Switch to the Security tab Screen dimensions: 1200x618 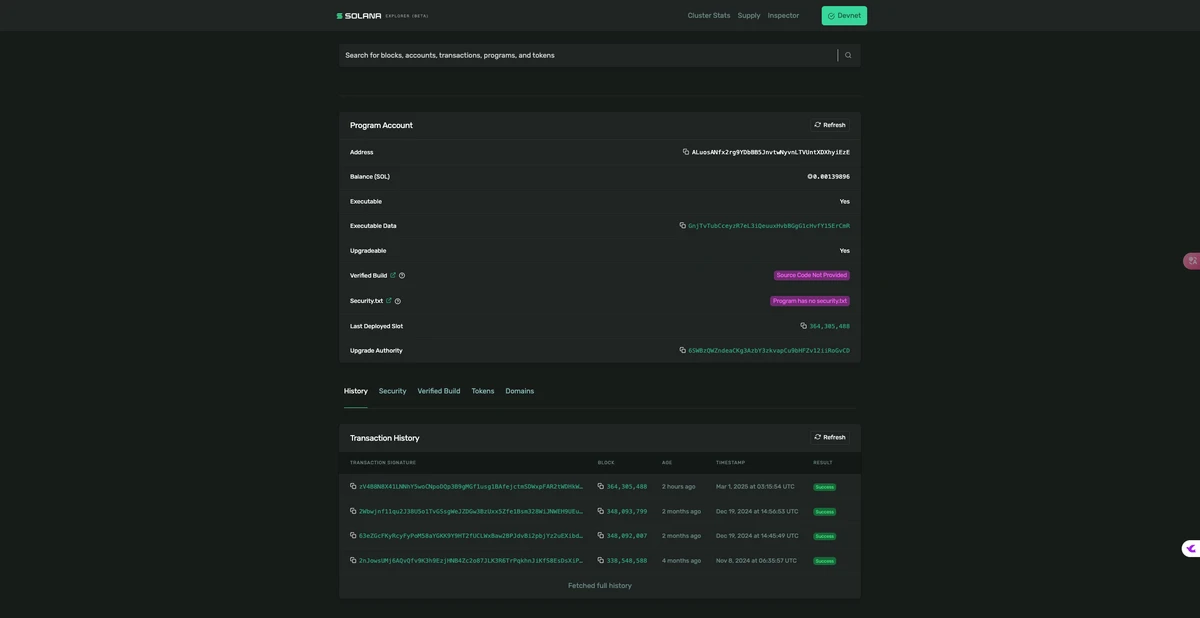[392, 391]
